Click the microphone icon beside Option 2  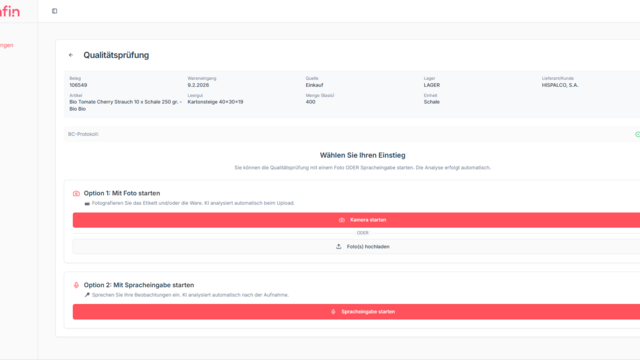pos(76,285)
